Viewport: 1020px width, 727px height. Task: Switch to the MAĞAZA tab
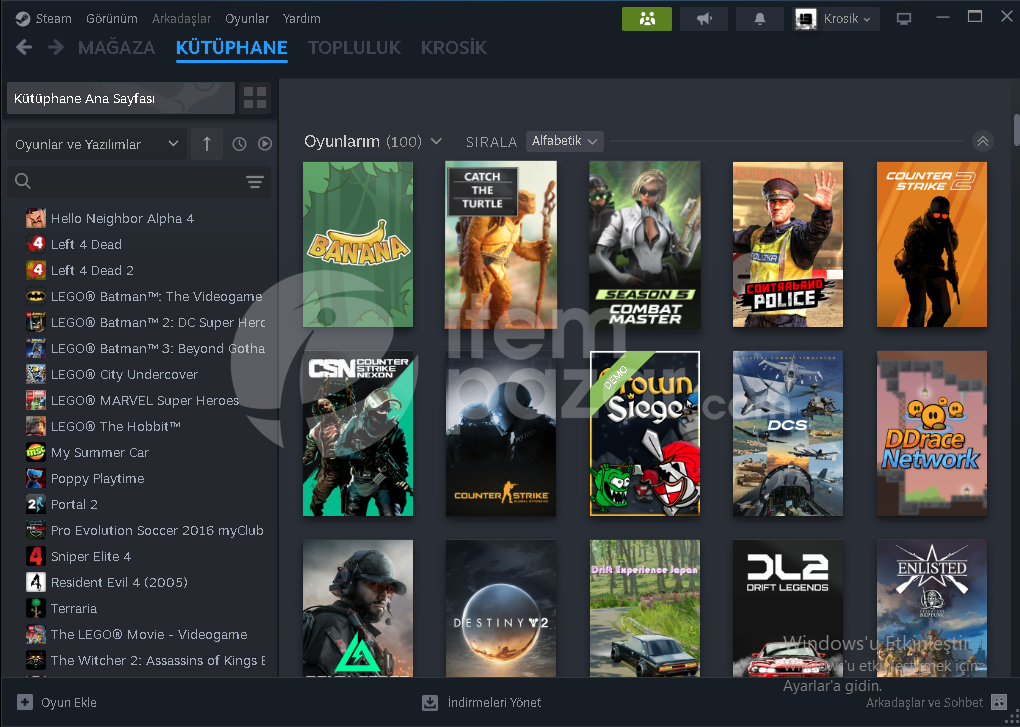pyautogui.click(x=116, y=47)
